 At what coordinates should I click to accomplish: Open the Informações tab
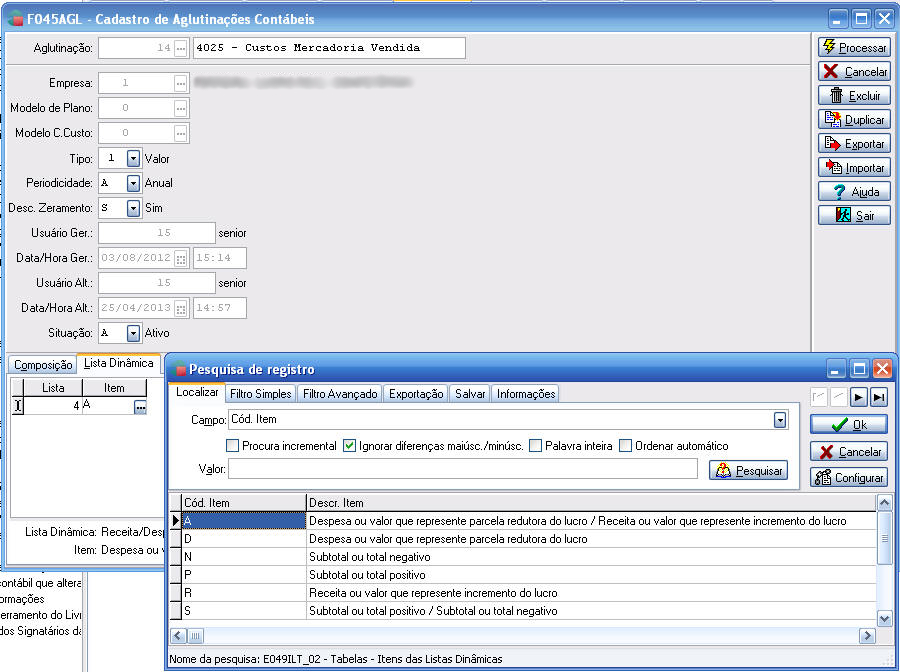[526, 394]
